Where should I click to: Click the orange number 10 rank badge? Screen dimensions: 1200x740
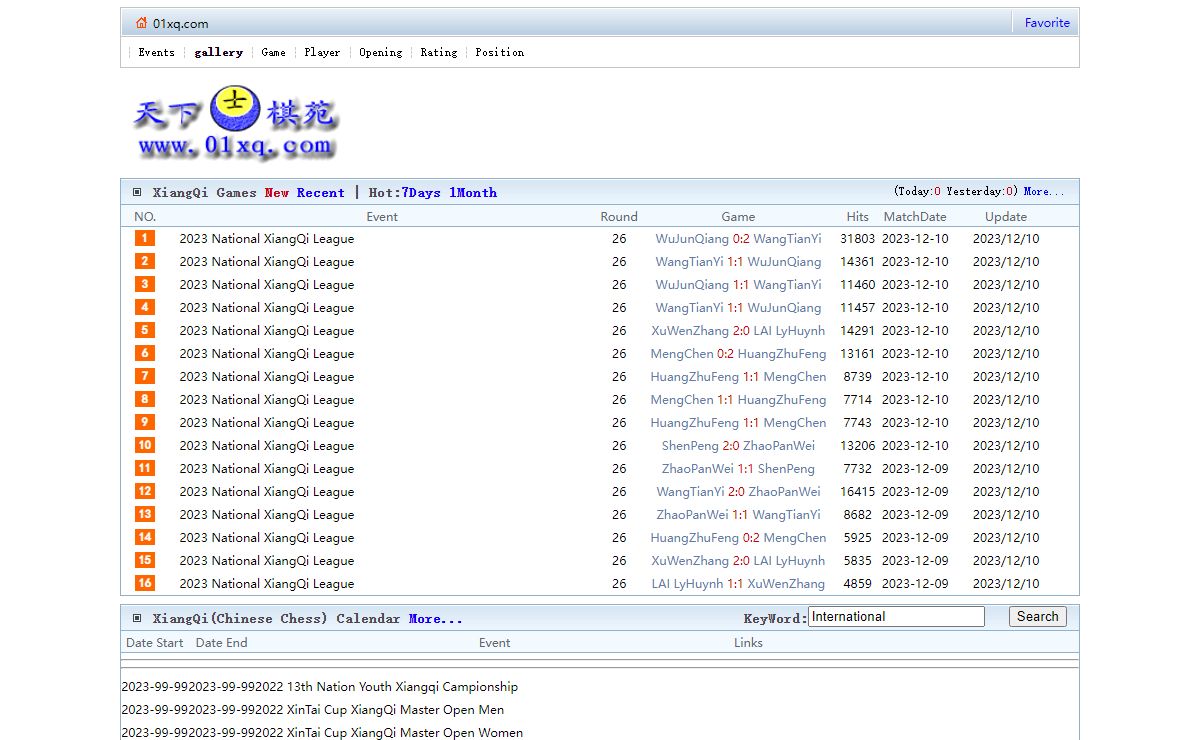point(145,445)
